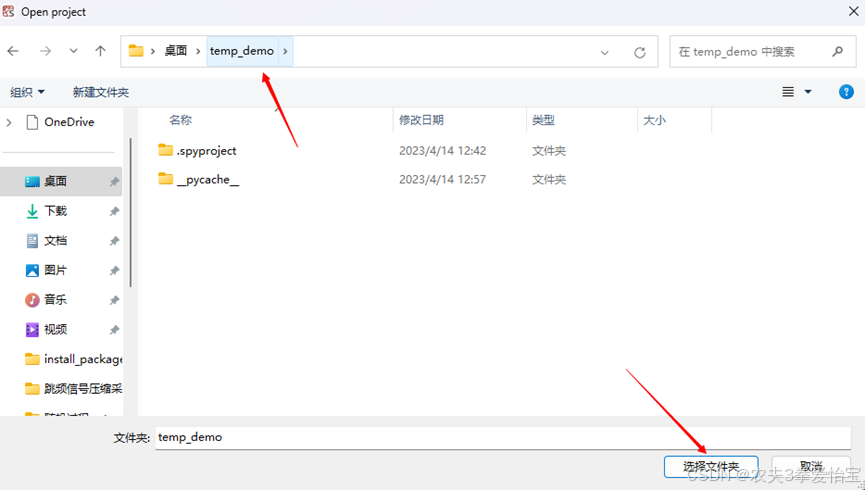The height and width of the screenshot is (490, 865).
Task: Open the help icon
Action: point(846,92)
